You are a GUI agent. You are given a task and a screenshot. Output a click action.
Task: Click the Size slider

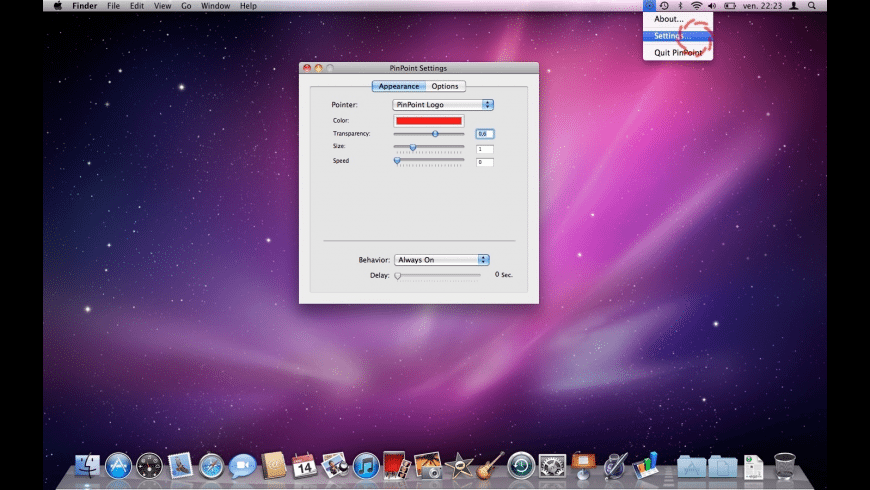pos(428,147)
